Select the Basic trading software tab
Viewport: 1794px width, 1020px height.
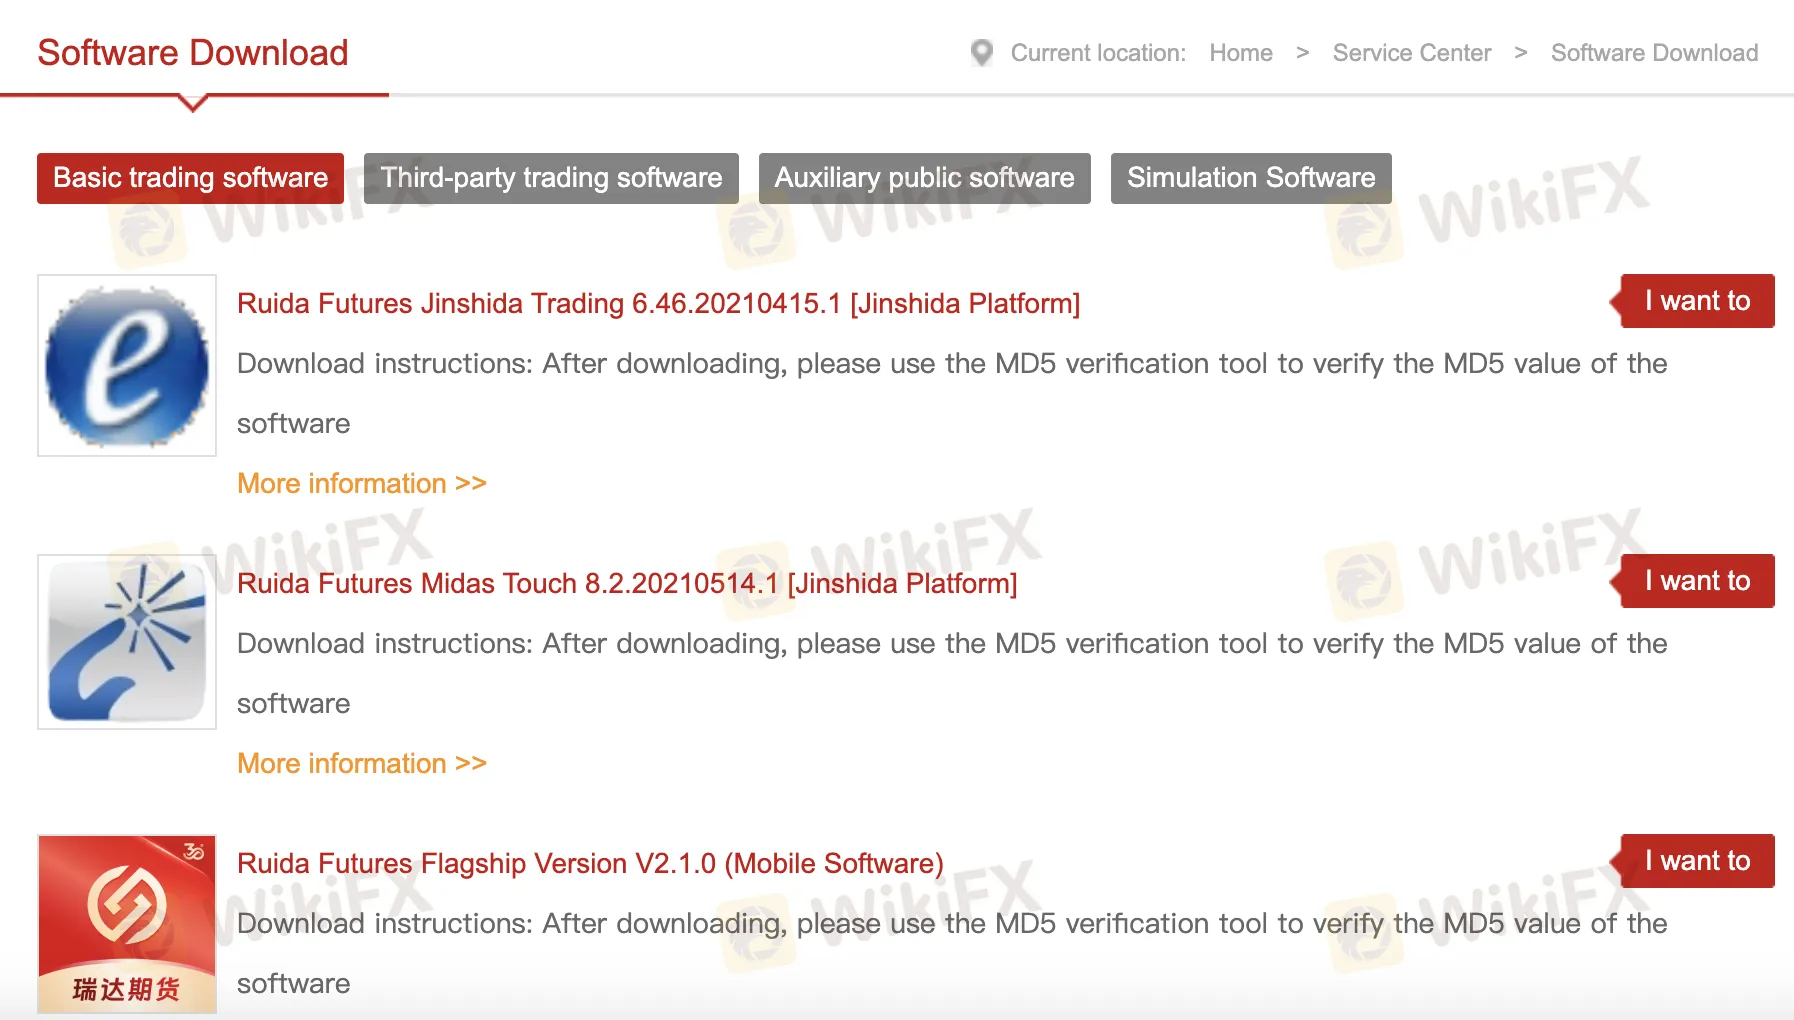tap(189, 178)
